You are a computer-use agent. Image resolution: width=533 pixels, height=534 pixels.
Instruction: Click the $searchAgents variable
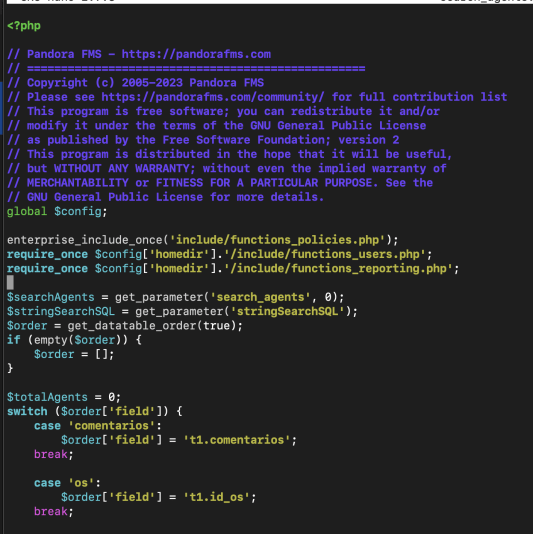[x=50, y=297]
